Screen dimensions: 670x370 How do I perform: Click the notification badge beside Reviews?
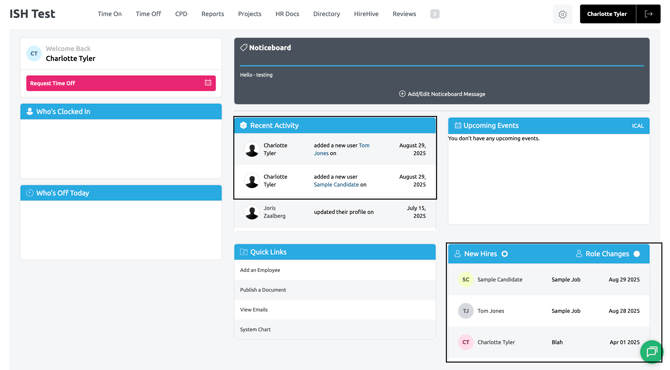(x=435, y=14)
